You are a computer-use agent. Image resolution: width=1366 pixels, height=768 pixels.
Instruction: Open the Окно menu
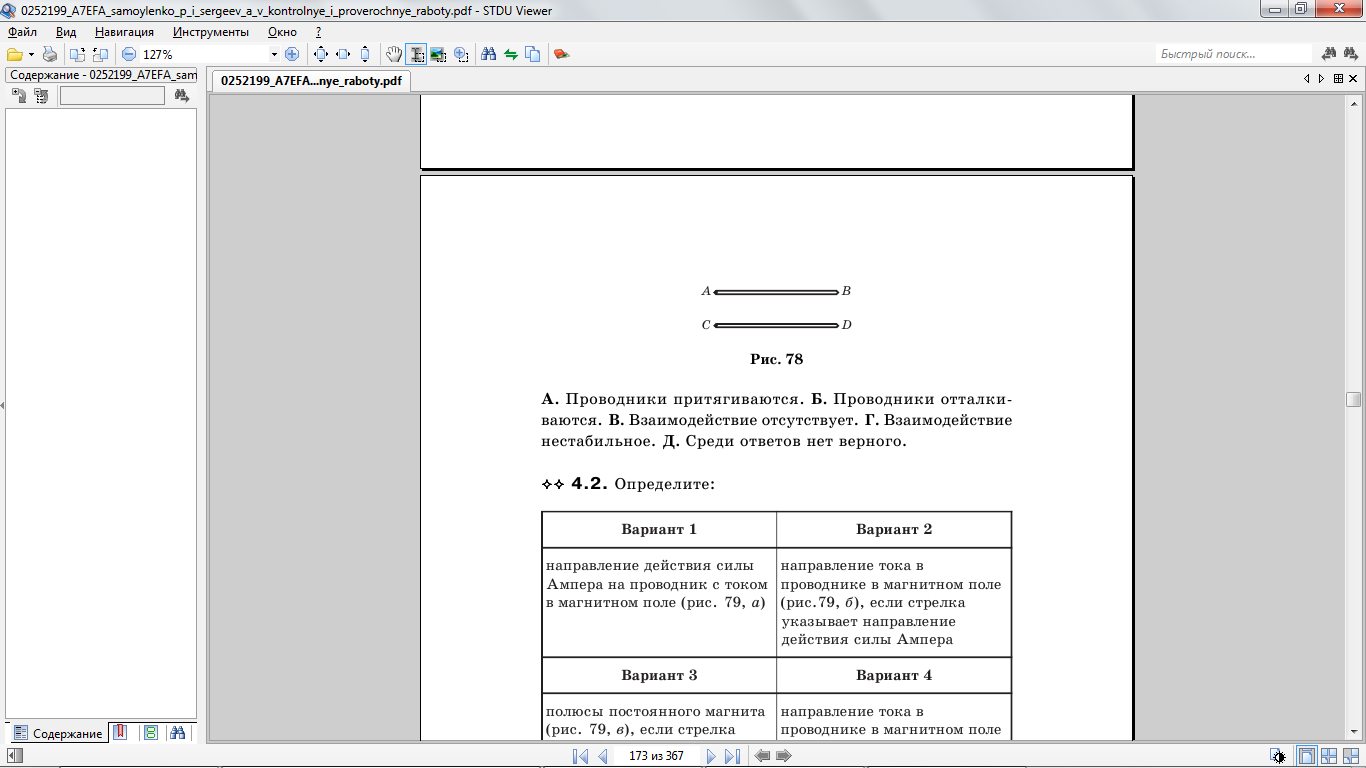pos(282,32)
